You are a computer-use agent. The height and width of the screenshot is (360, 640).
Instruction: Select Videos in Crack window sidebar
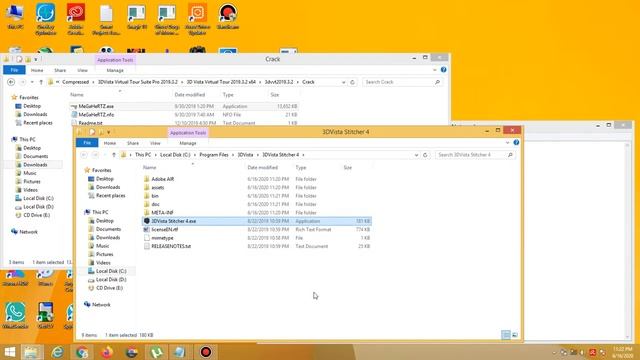(30, 190)
